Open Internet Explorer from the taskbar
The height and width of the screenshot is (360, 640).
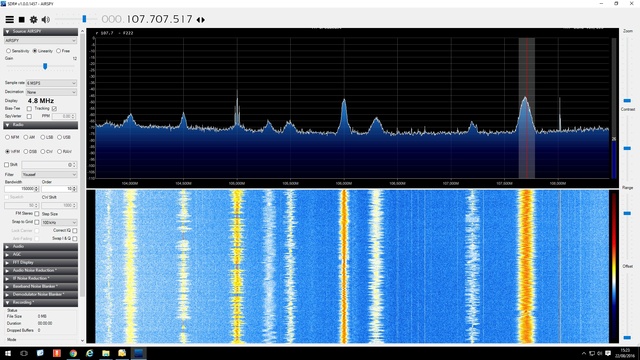pyautogui.click(x=89, y=353)
